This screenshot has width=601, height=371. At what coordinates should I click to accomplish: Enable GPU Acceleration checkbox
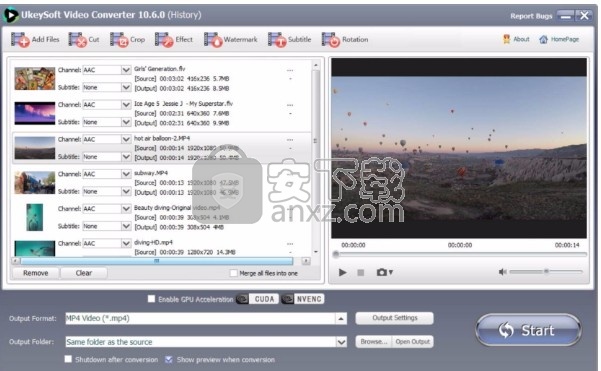pos(151,299)
